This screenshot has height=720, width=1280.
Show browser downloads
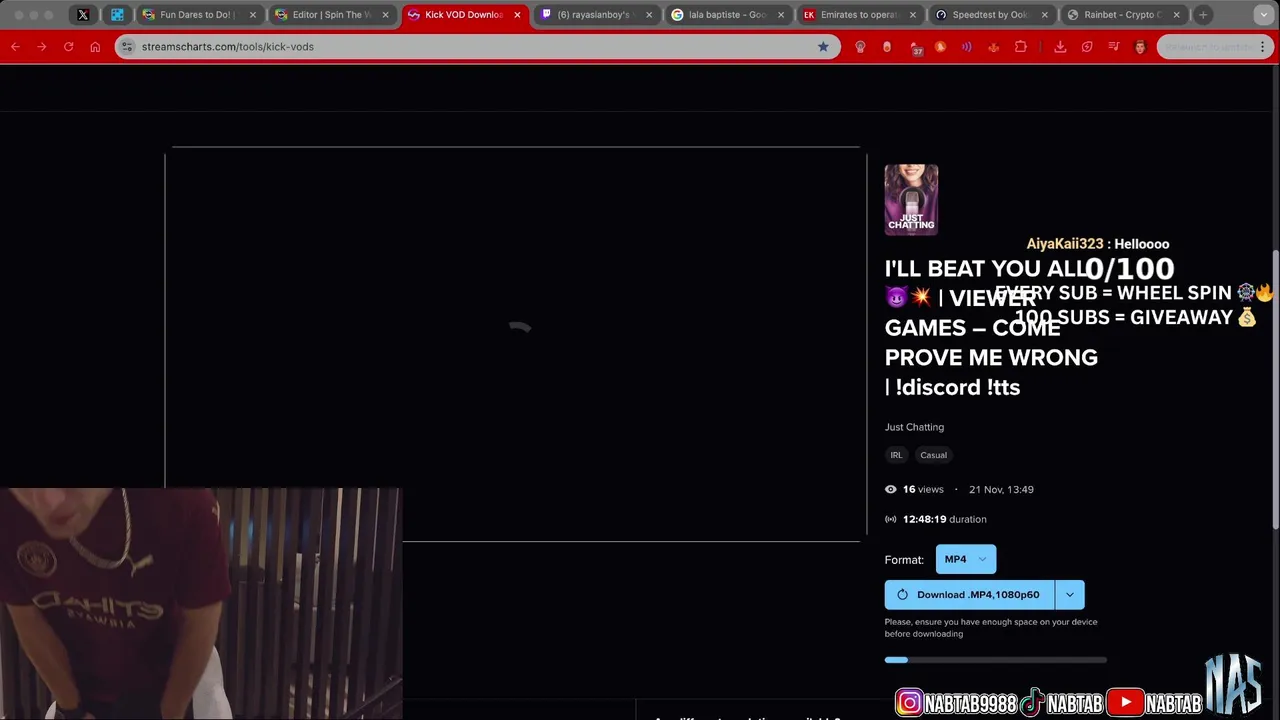tap(1060, 47)
